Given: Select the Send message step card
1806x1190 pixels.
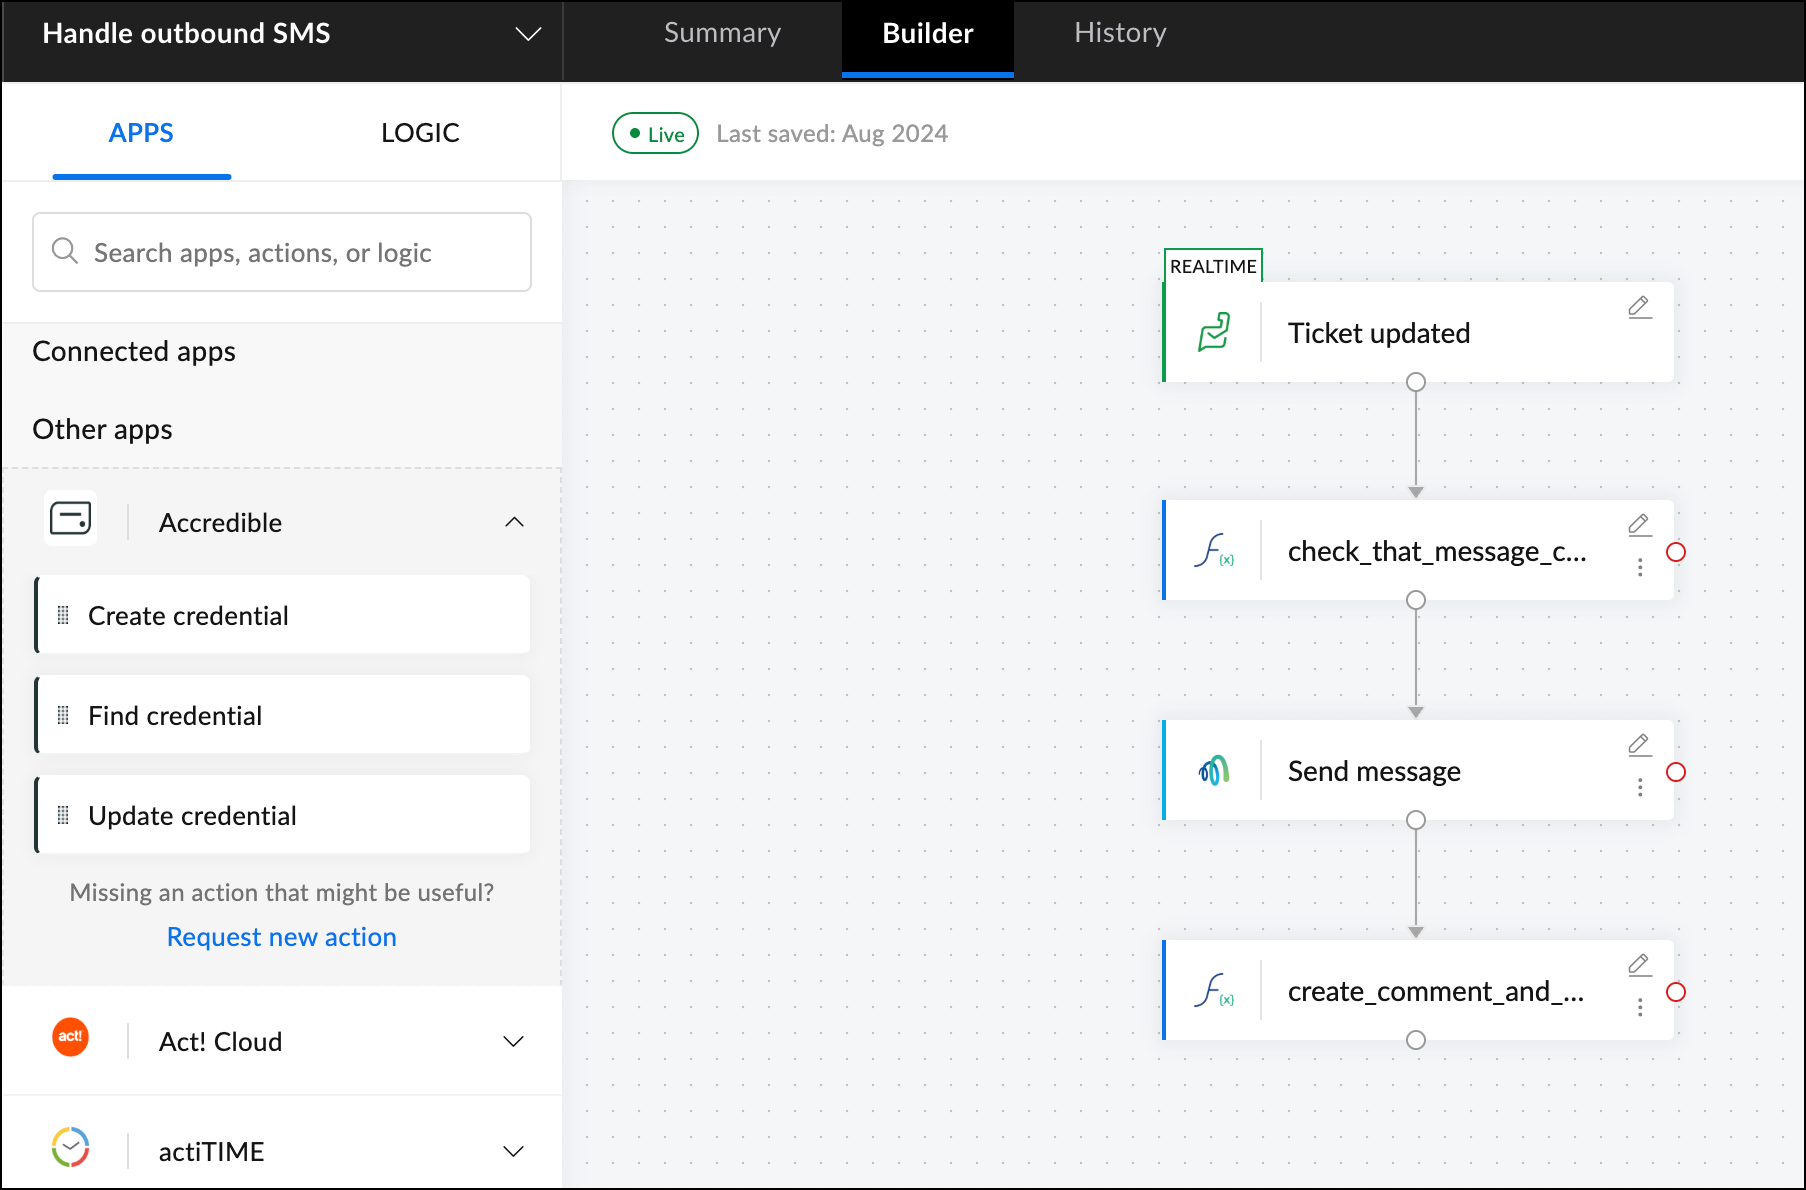Looking at the screenshot, I should (1419, 770).
